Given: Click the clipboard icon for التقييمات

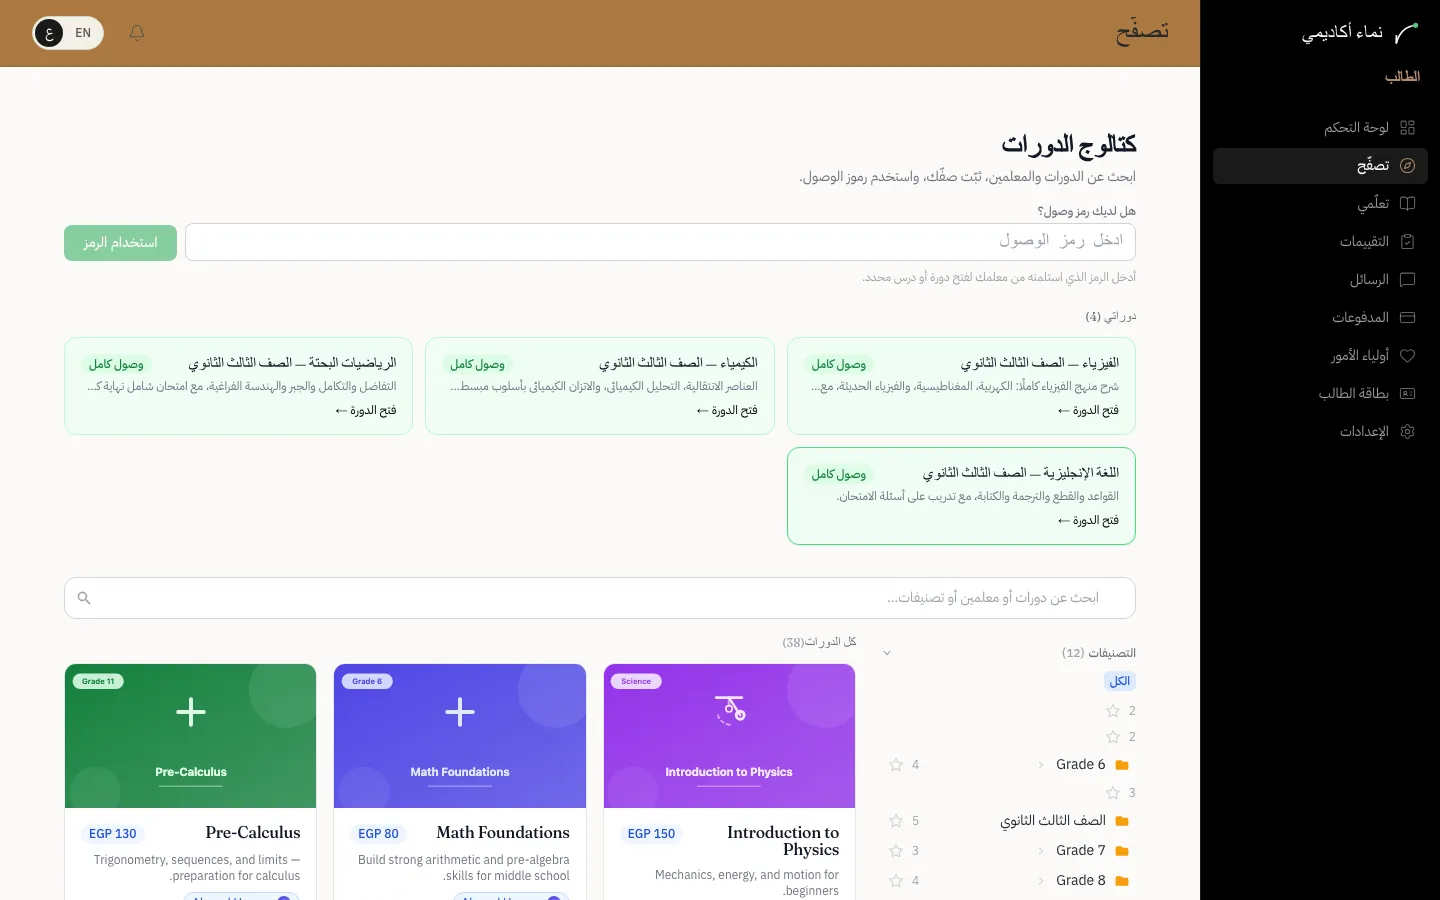Looking at the screenshot, I should pyautogui.click(x=1407, y=242).
